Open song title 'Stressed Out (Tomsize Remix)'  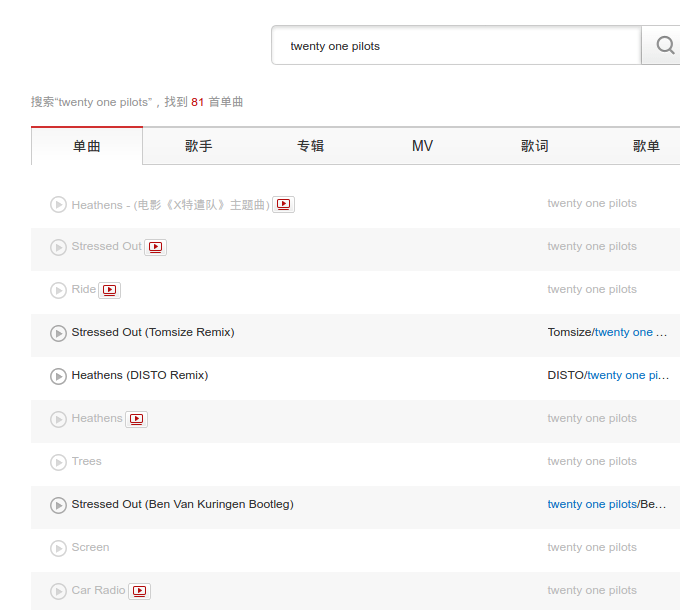point(153,332)
